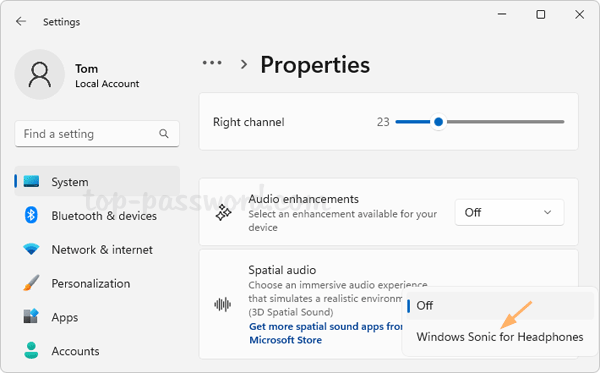Image resolution: width=600 pixels, height=373 pixels.
Task: Click the Network & internet wifi icon
Action: (x=31, y=249)
